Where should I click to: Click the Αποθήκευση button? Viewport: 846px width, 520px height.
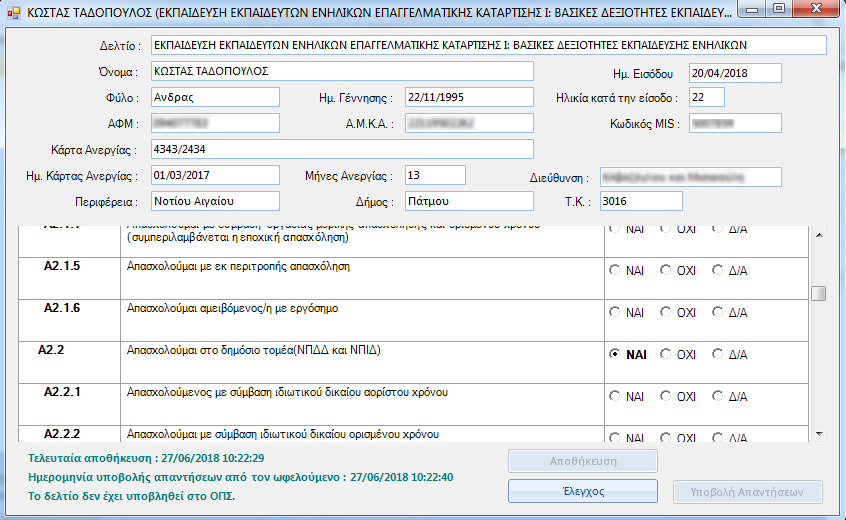582,462
